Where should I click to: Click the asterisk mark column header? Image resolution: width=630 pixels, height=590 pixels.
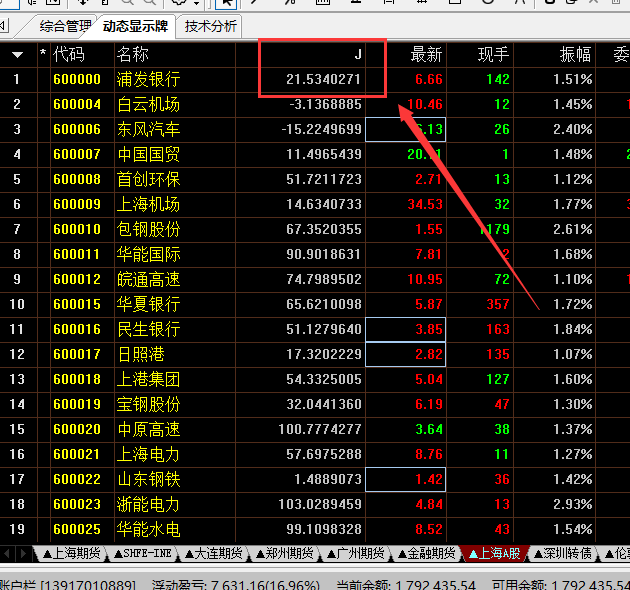[43, 52]
